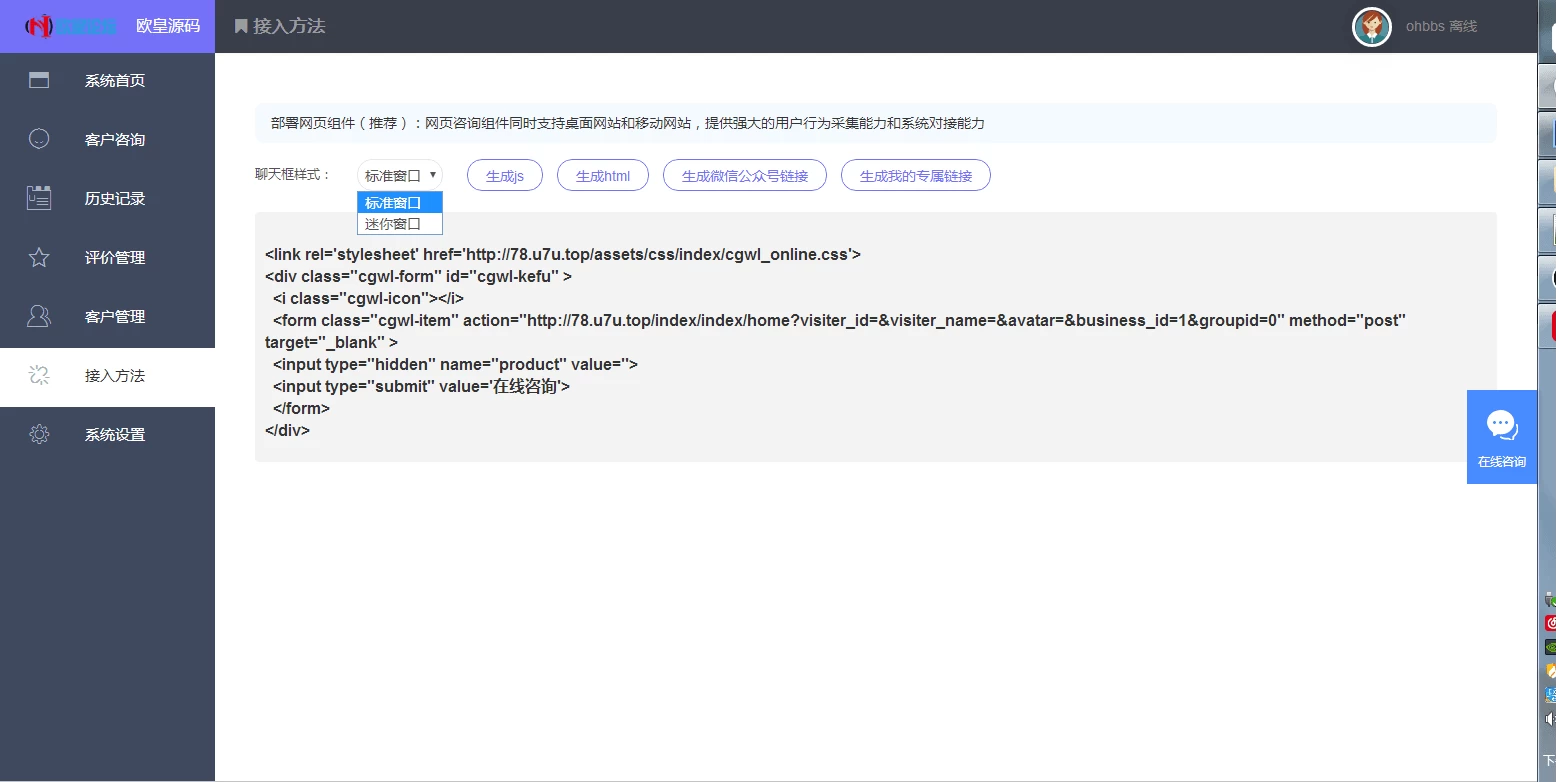Click the 客户咨询 smiley face icon
The width and height of the screenshot is (1557, 782).
[x=39, y=139]
